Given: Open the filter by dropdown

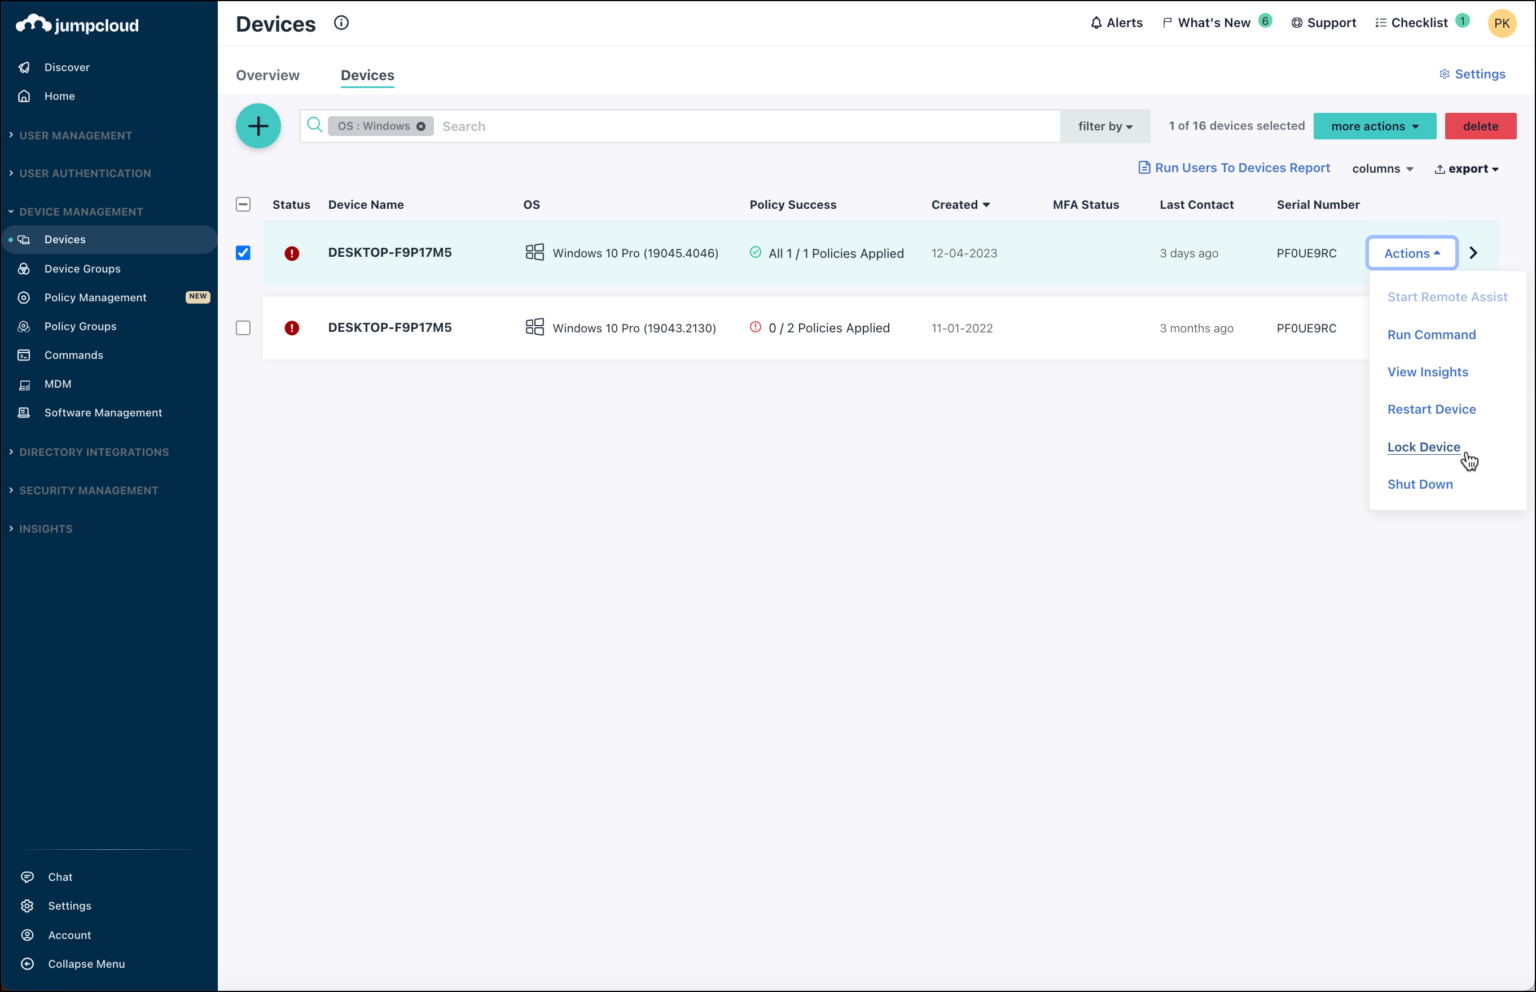Looking at the screenshot, I should pyautogui.click(x=1105, y=126).
